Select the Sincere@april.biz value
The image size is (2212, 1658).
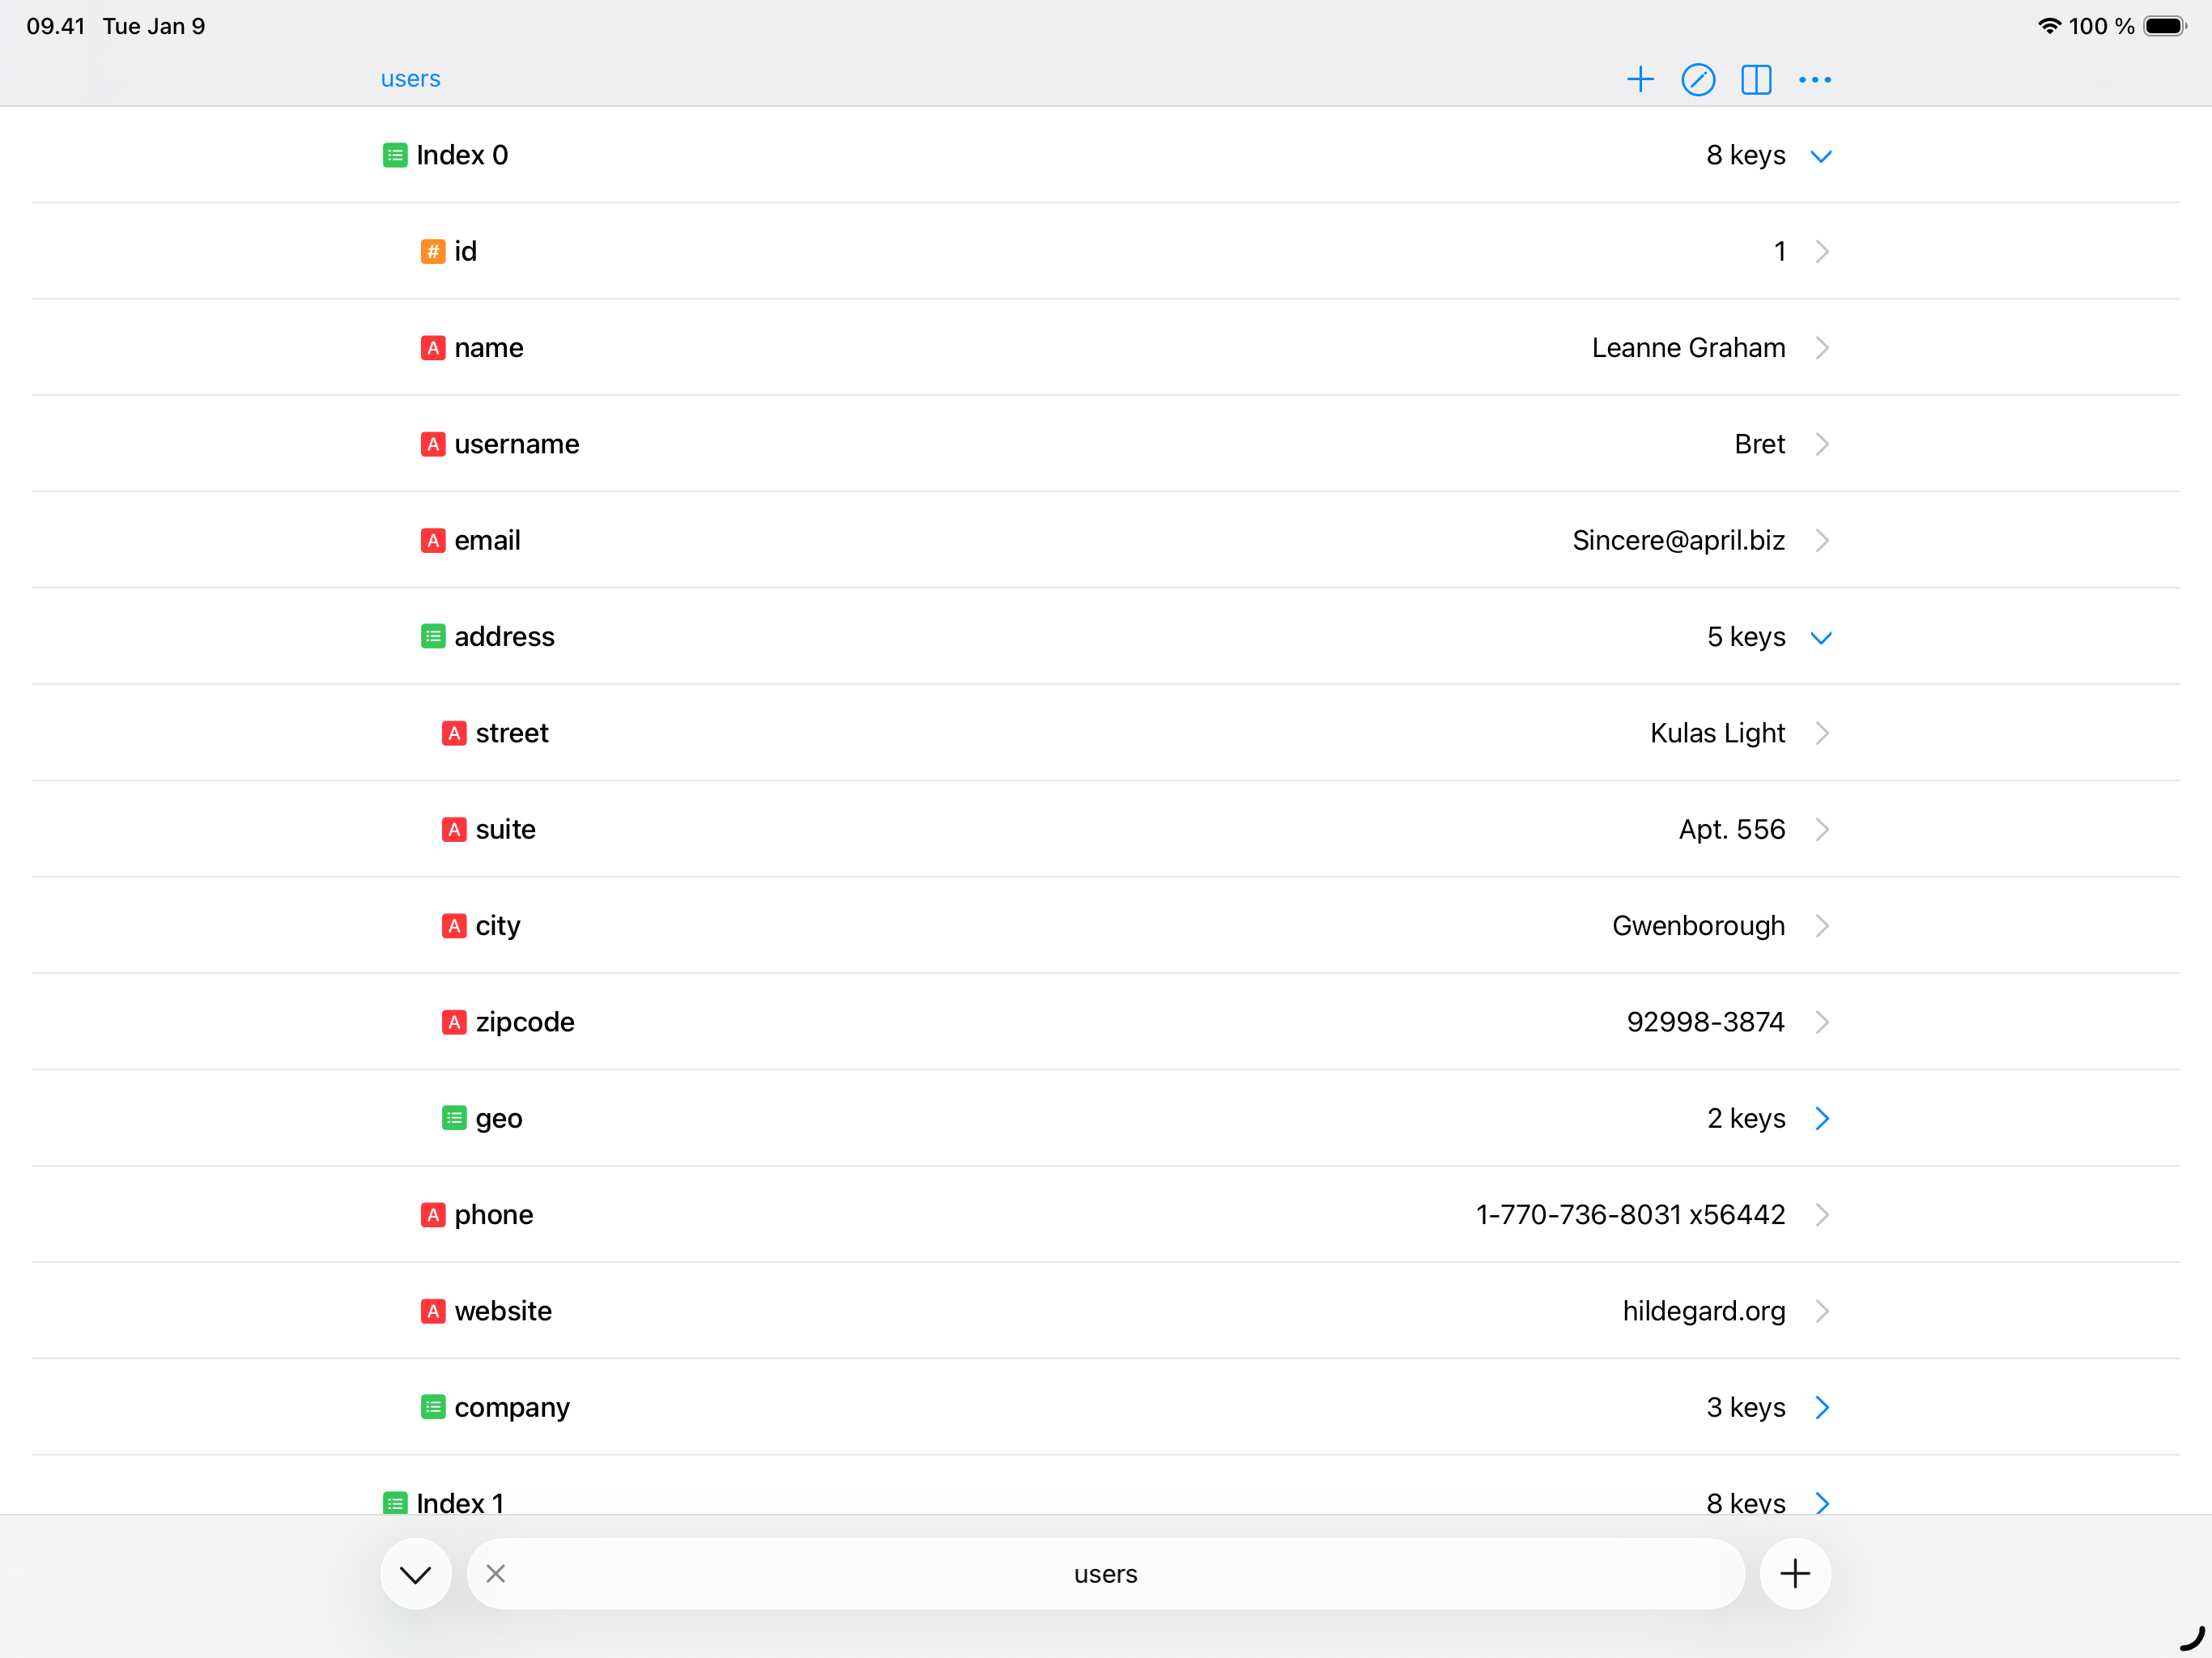pyautogui.click(x=1678, y=541)
